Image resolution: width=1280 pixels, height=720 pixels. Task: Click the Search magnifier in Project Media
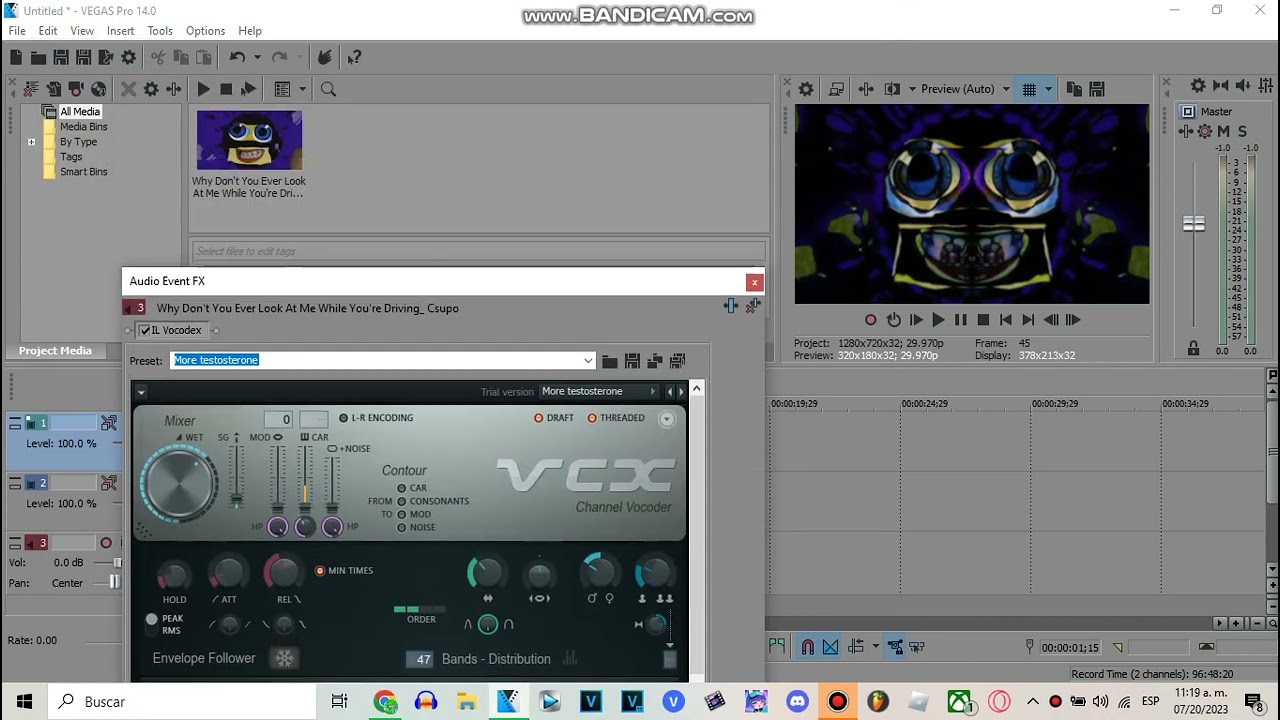tap(328, 89)
